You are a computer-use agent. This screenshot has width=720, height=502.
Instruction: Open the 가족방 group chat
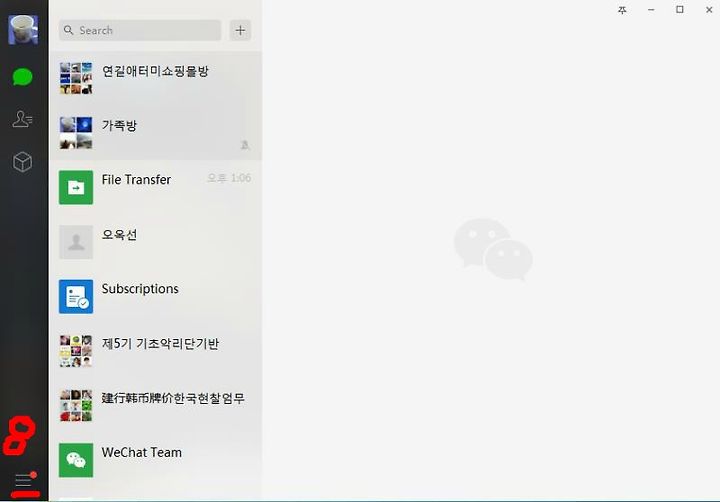tap(155, 133)
